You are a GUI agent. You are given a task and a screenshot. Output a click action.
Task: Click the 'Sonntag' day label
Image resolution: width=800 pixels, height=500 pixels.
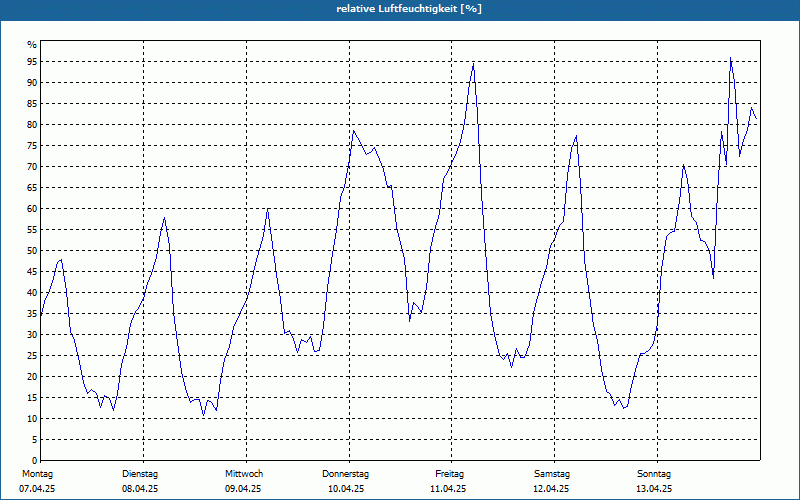click(654, 474)
